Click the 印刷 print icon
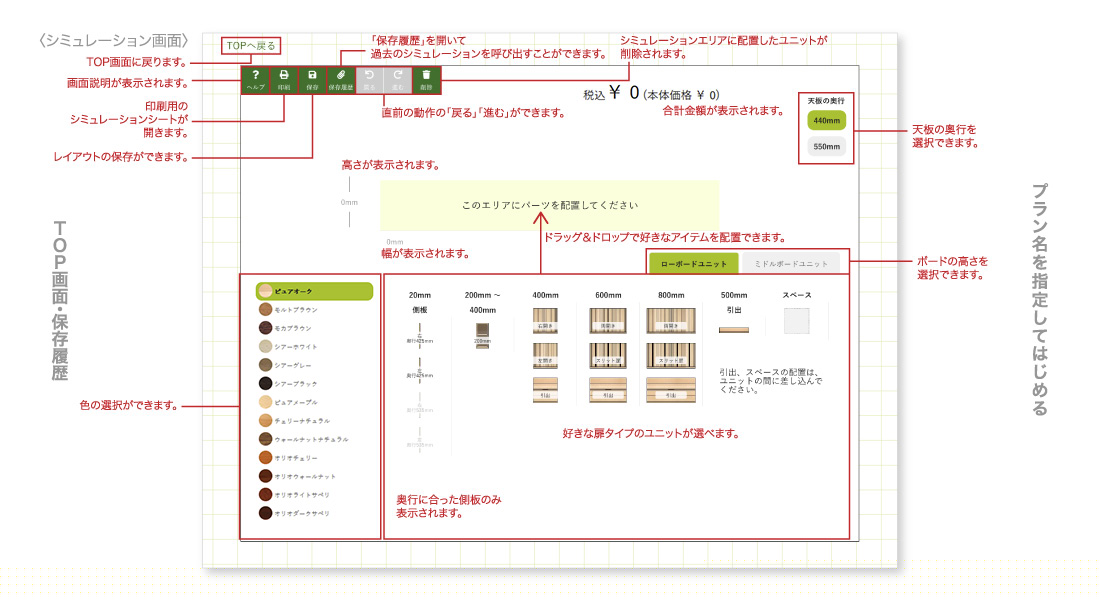 284,80
